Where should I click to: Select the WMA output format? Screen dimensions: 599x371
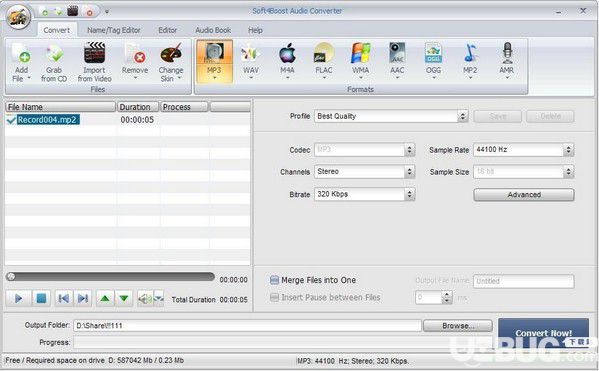[x=361, y=61]
